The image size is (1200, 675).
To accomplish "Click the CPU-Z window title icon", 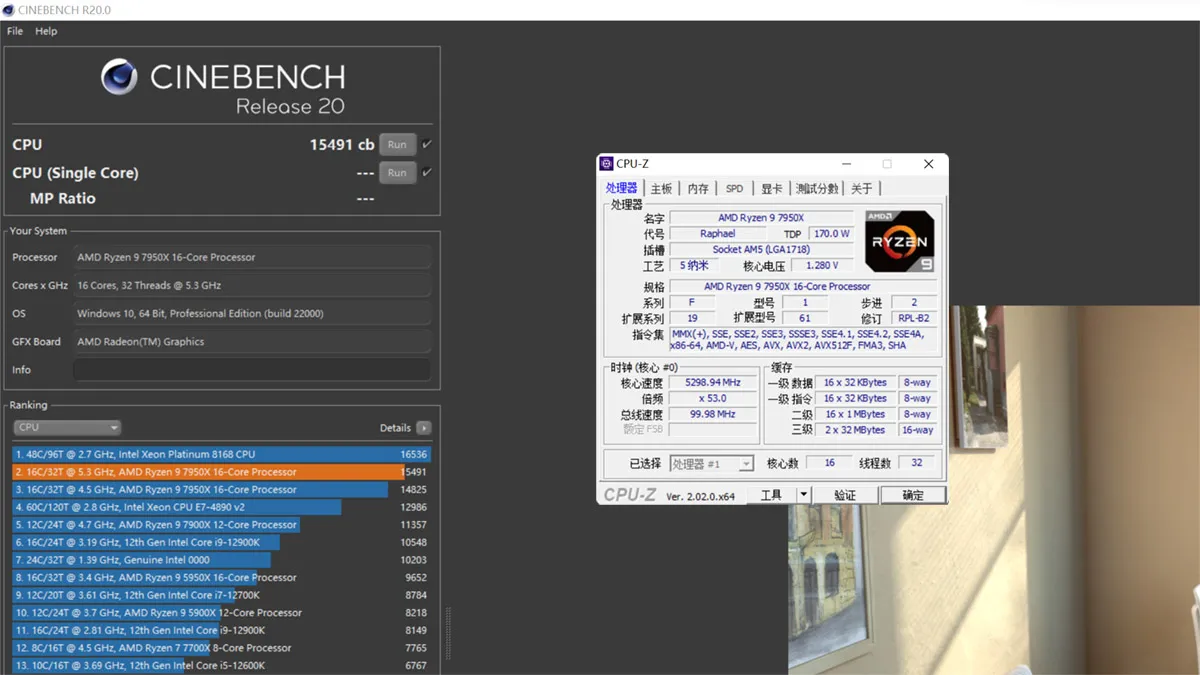I will [606, 164].
